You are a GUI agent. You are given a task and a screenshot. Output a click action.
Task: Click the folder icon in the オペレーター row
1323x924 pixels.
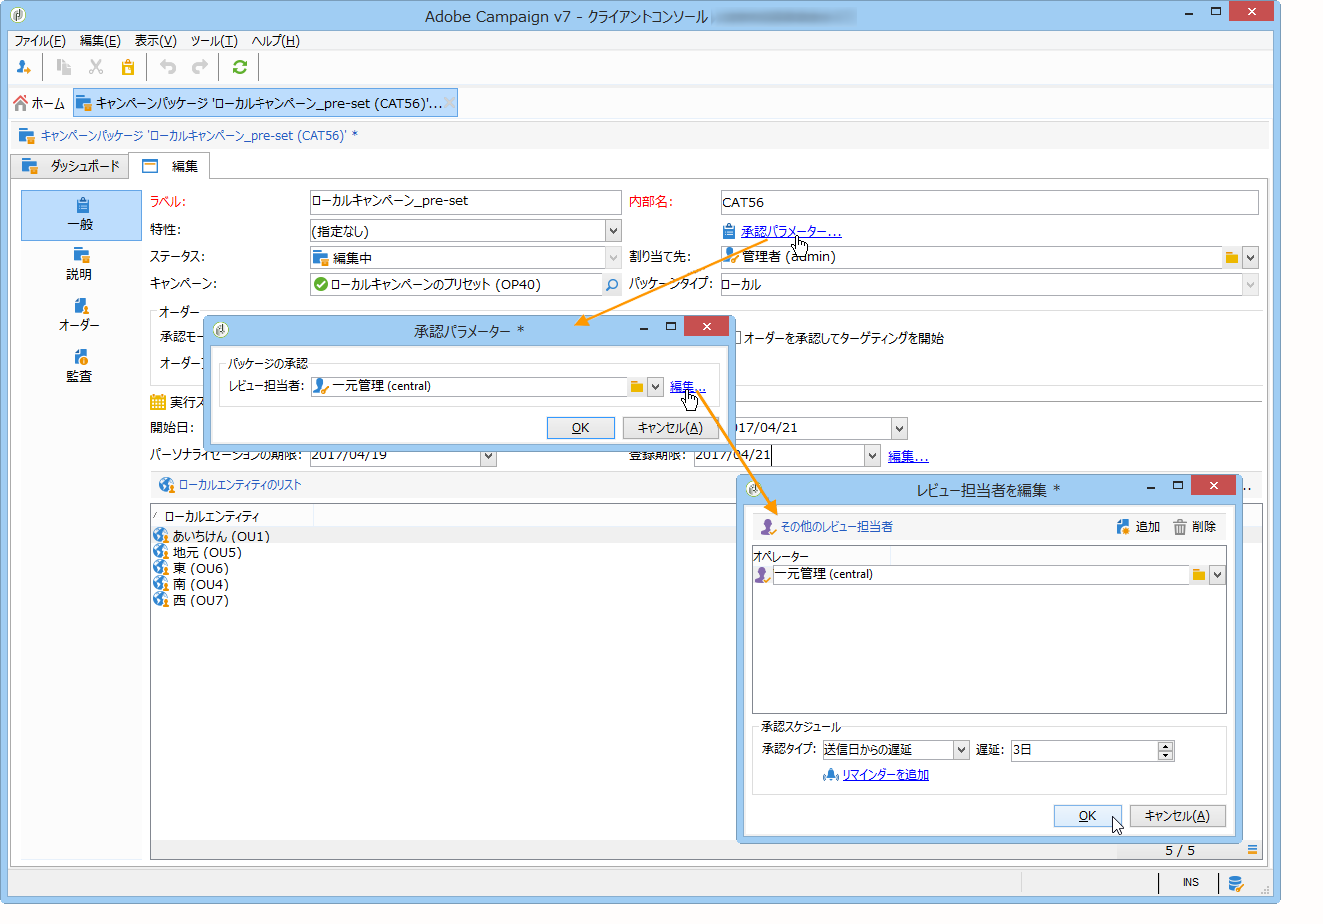(x=1198, y=575)
